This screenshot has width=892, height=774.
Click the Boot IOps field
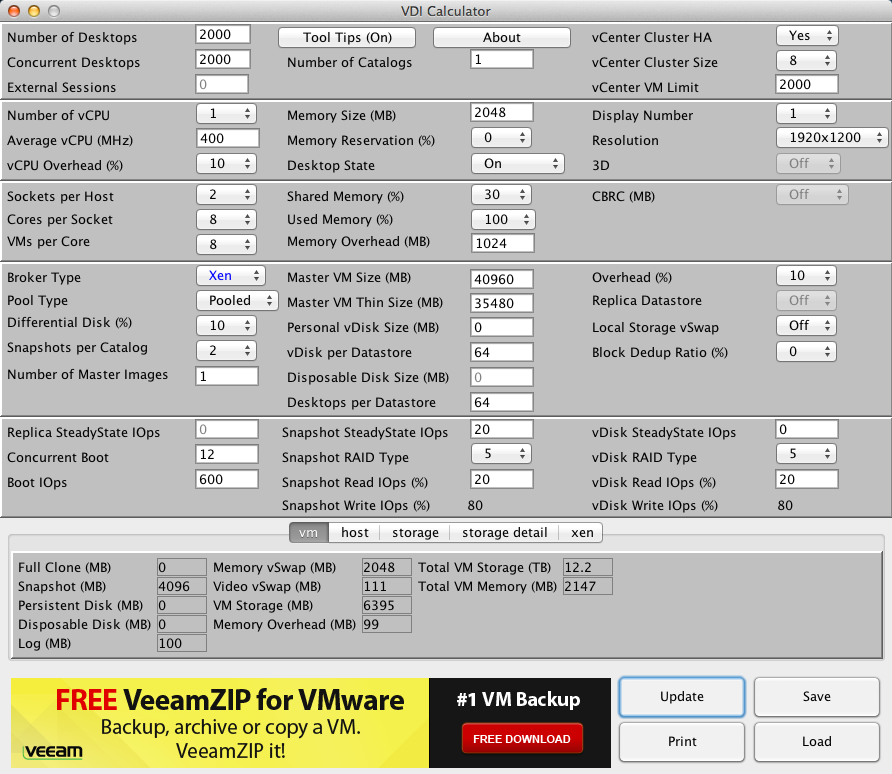[227, 479]
